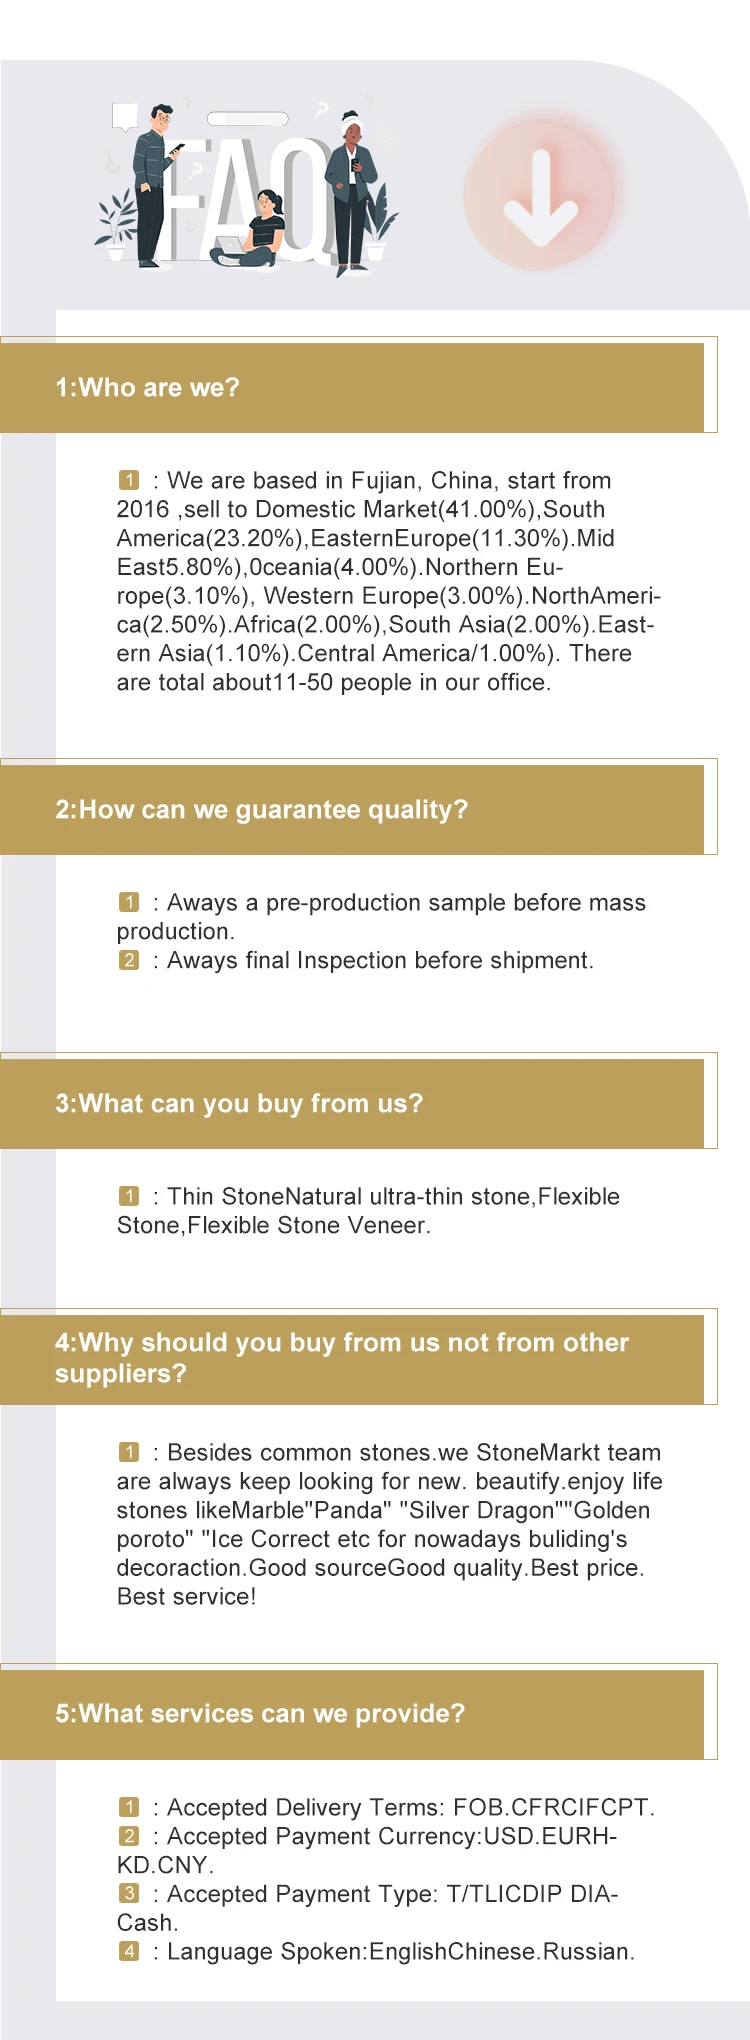750x2040 pixels.
Task: Click the number 1 badge under Who are we
Action: tap(129, 481)
